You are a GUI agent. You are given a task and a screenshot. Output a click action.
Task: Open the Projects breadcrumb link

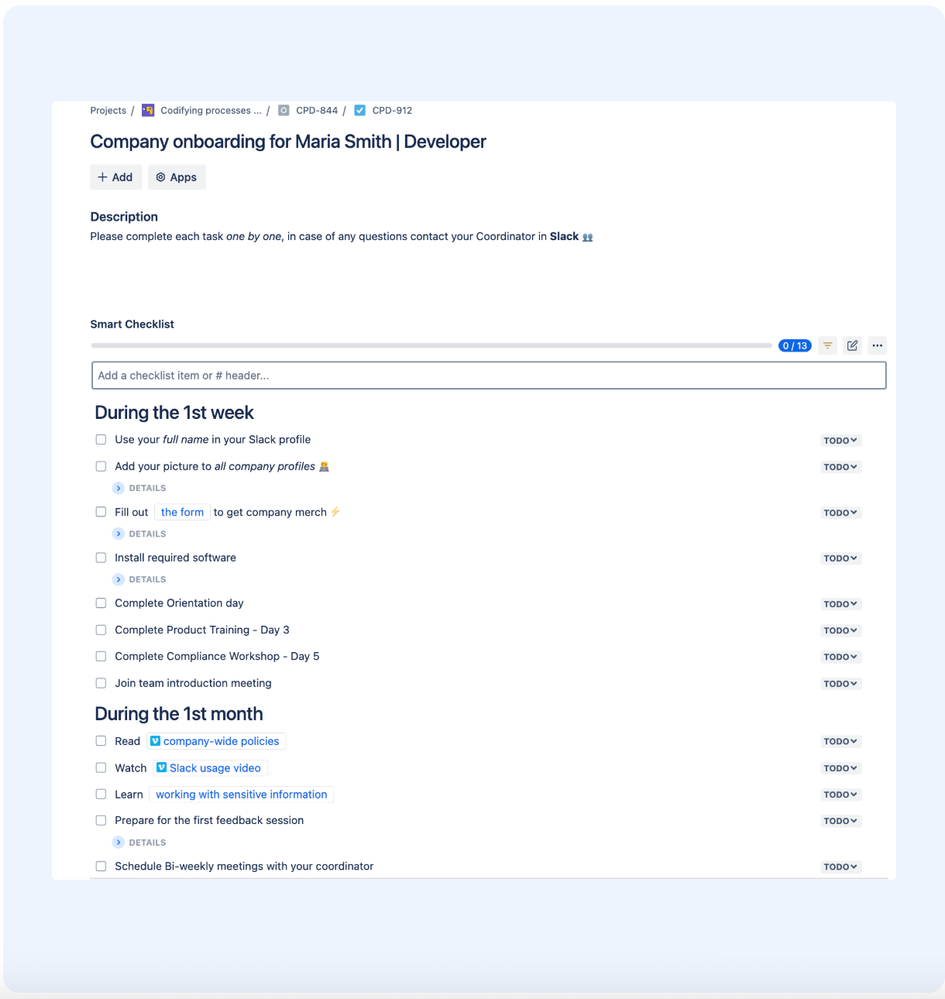pos(107,110)
